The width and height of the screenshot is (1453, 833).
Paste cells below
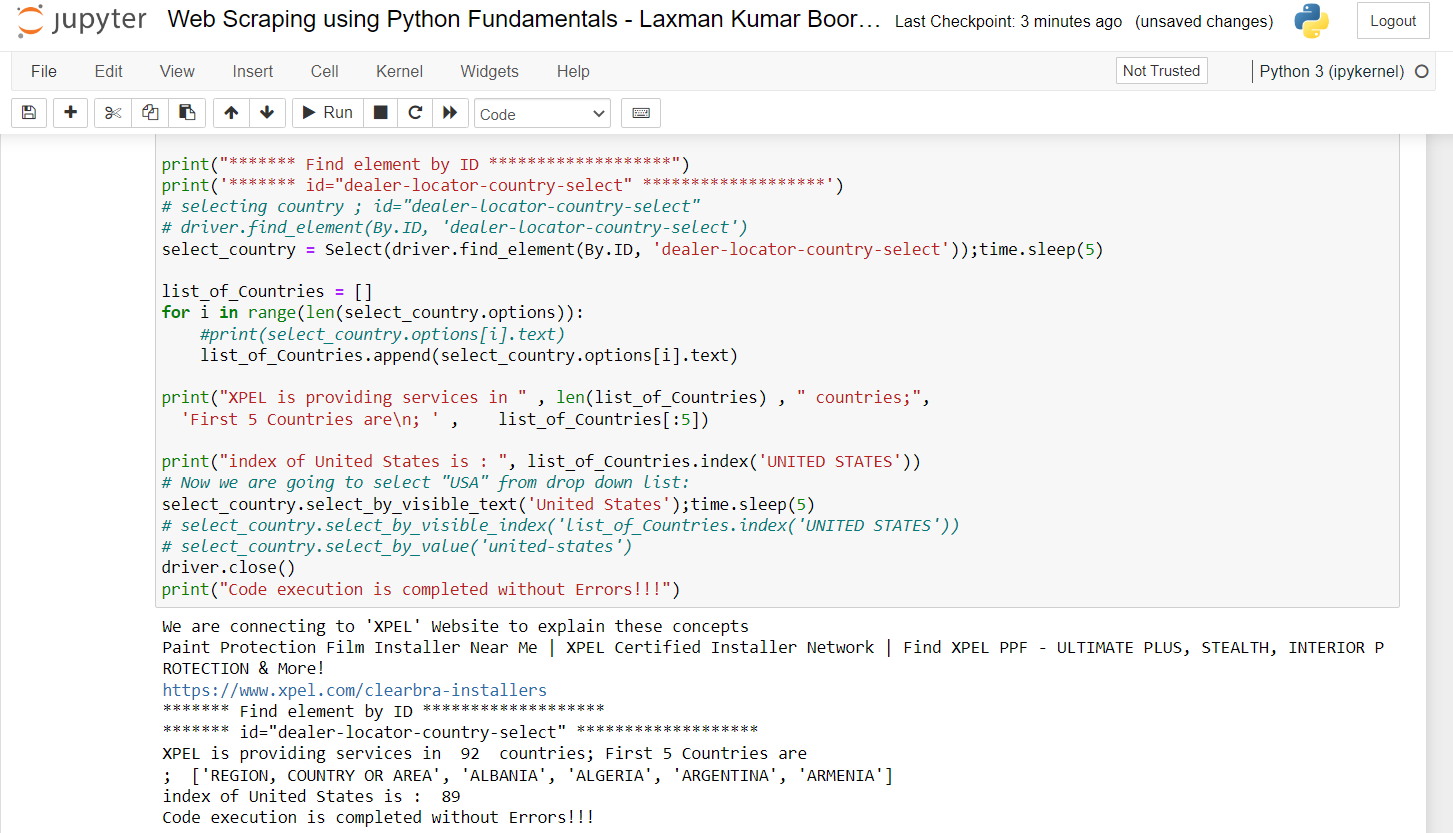click(187, 113)
